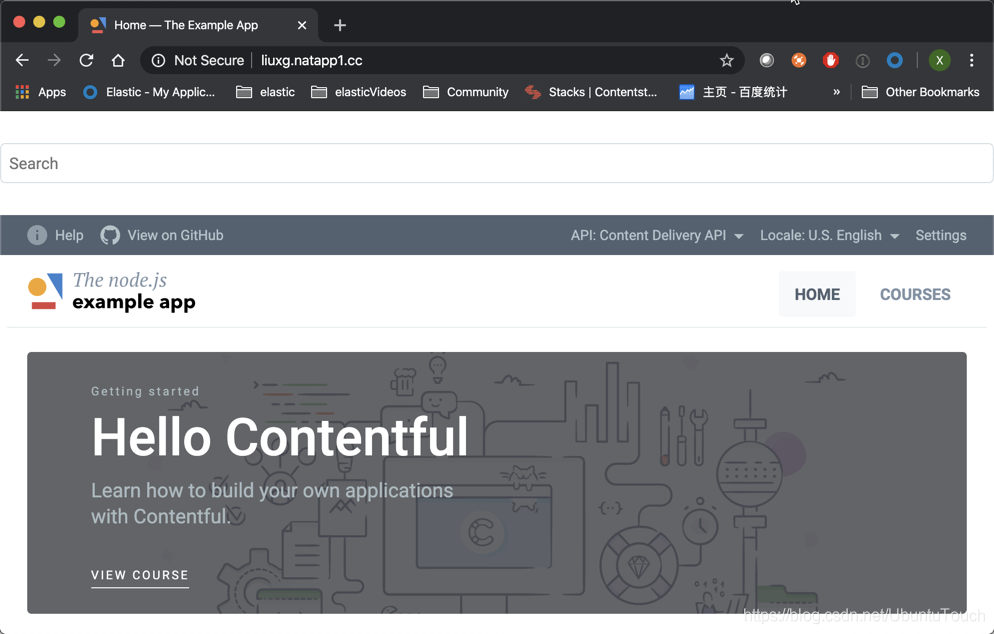Click the Help info icon
This screenshot has height=634, width=994.
pos(37,235)
